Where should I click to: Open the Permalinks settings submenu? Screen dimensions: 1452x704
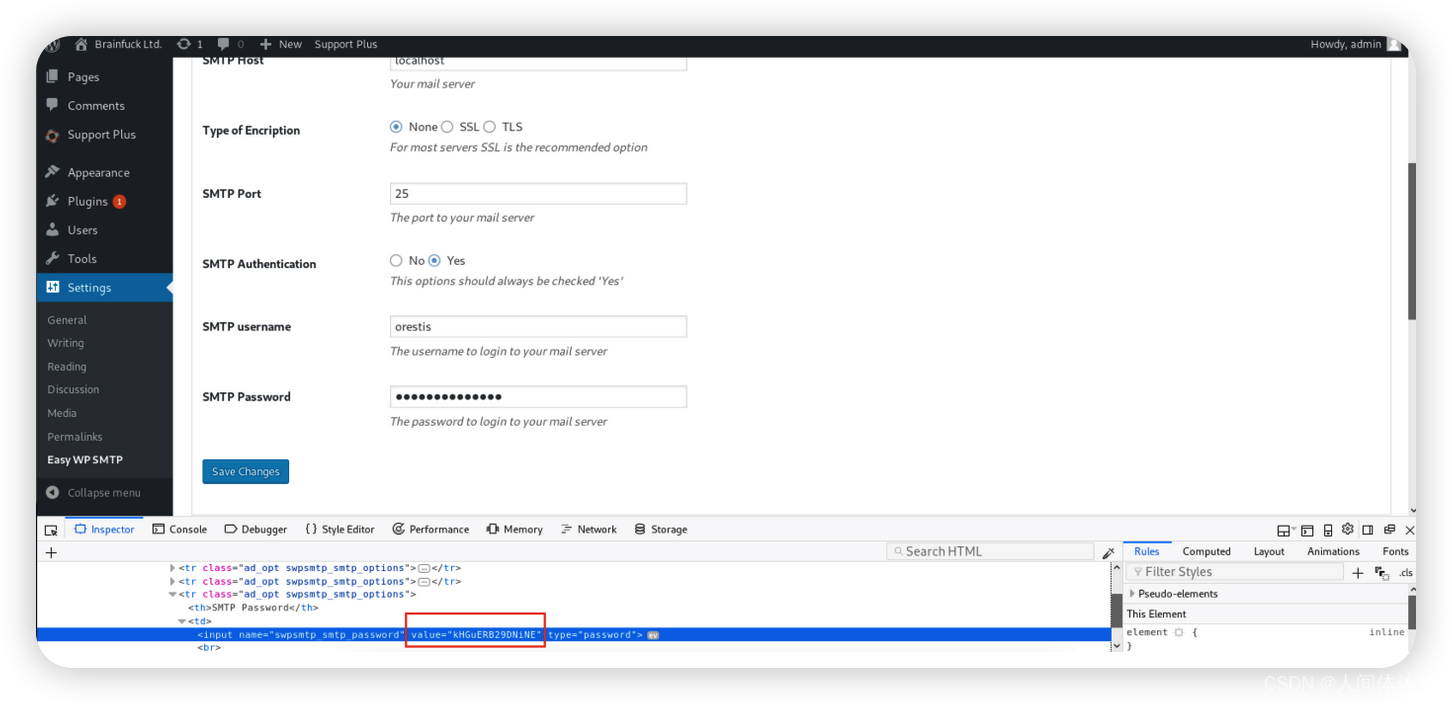tap(75, 437)
